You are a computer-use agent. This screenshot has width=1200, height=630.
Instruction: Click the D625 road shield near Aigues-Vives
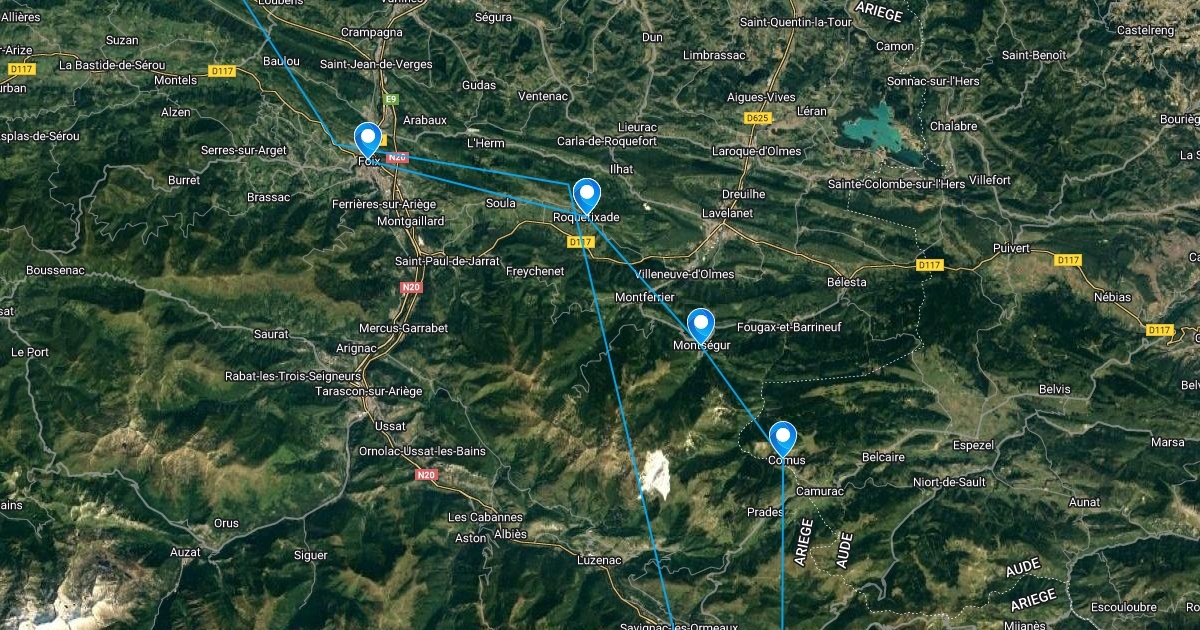point(759,118)
